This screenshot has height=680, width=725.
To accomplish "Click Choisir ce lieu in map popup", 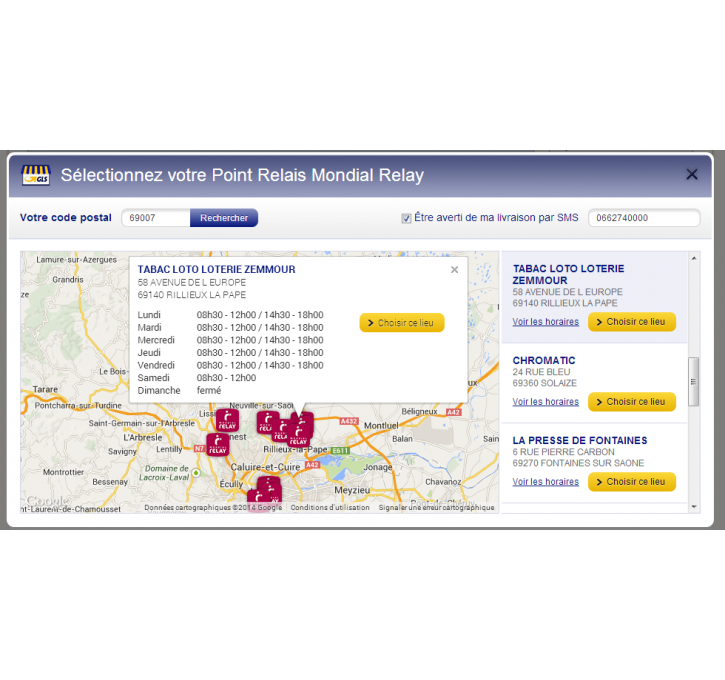I will coord(402,323).
